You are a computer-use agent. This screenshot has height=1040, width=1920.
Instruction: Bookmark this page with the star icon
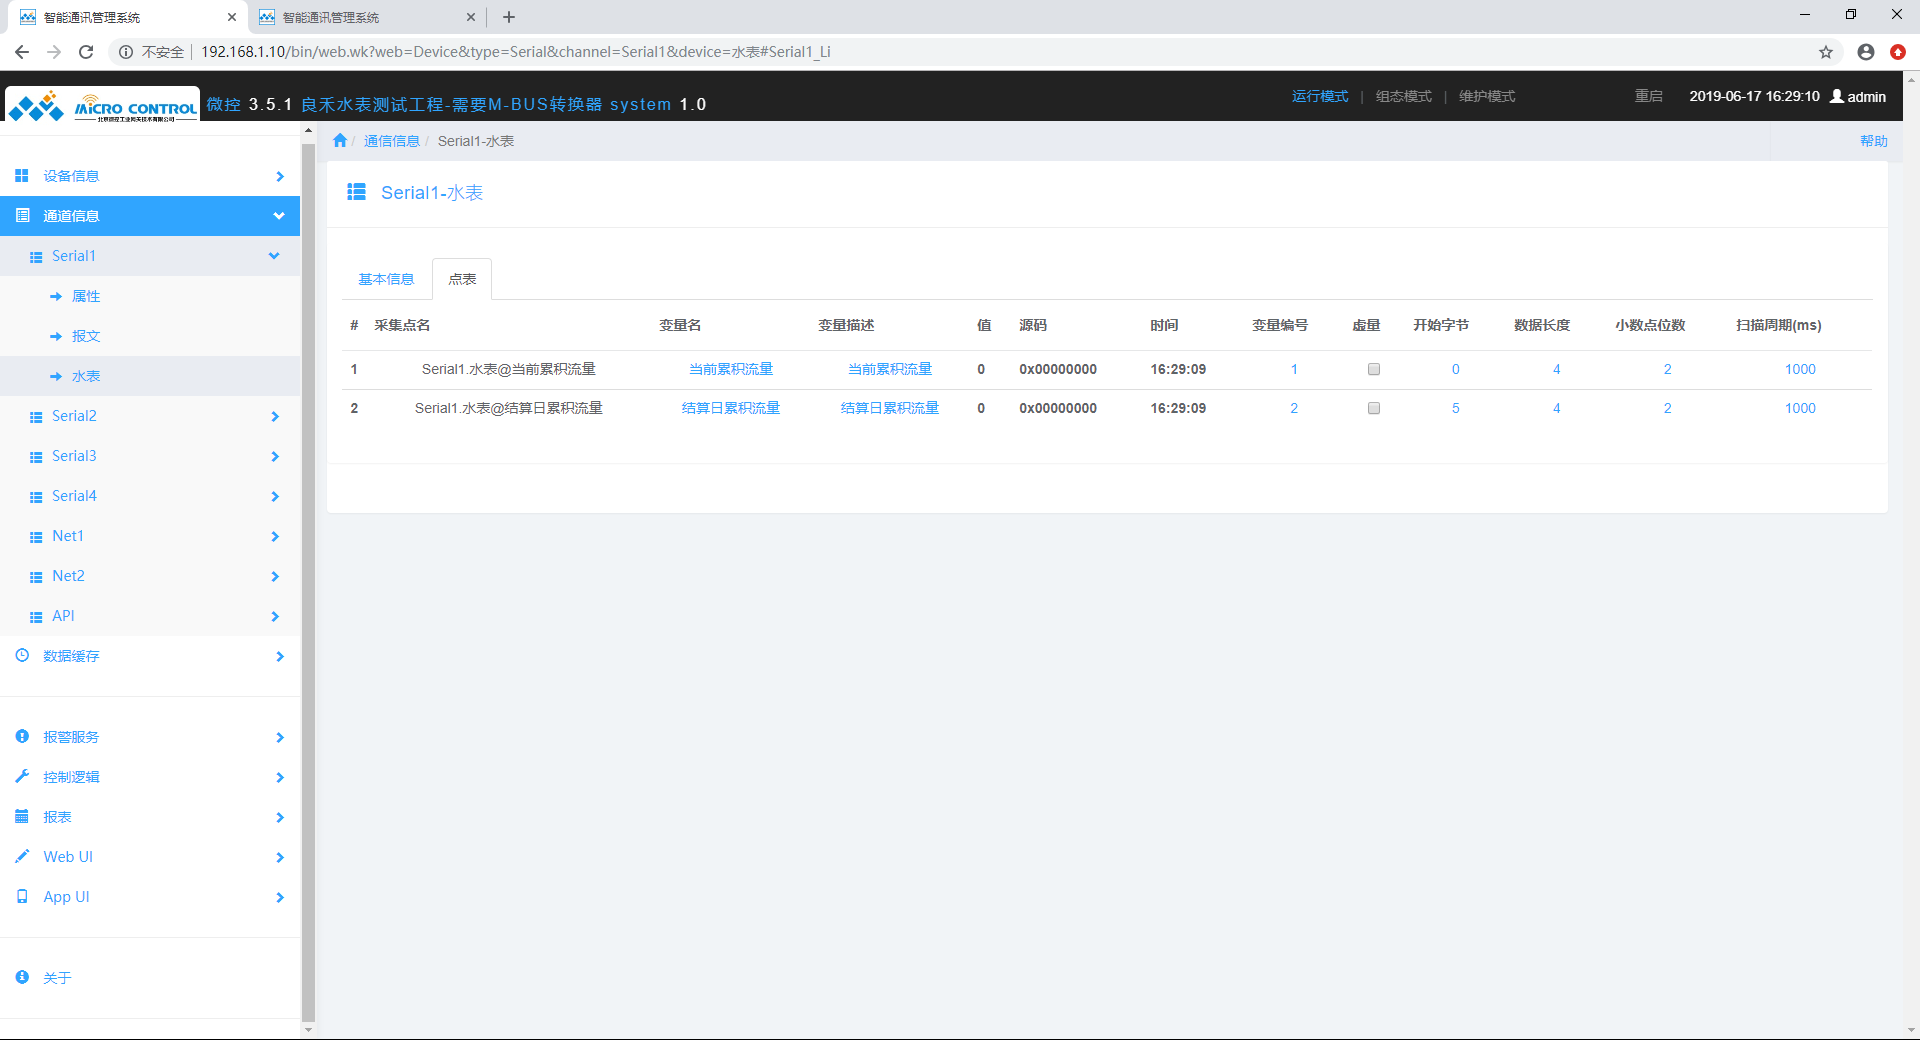[1826, 52]
